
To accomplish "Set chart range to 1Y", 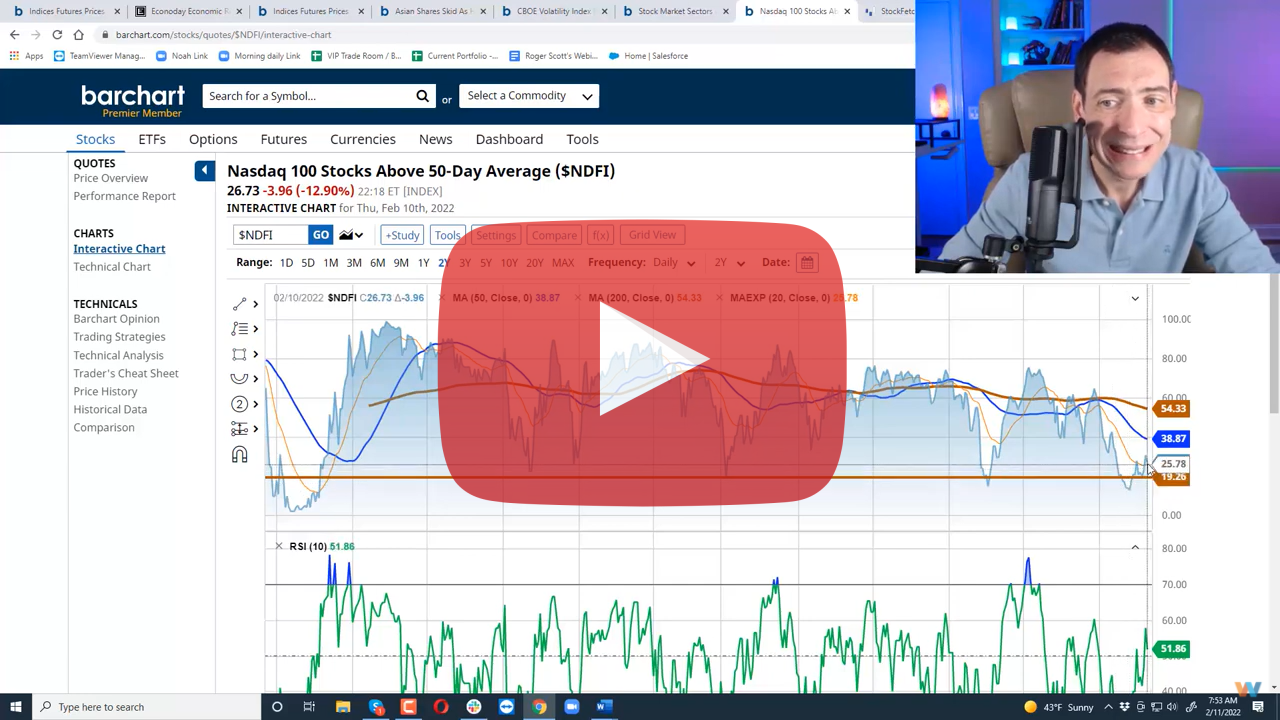I will pyautogui.click(x=423, y=263).
